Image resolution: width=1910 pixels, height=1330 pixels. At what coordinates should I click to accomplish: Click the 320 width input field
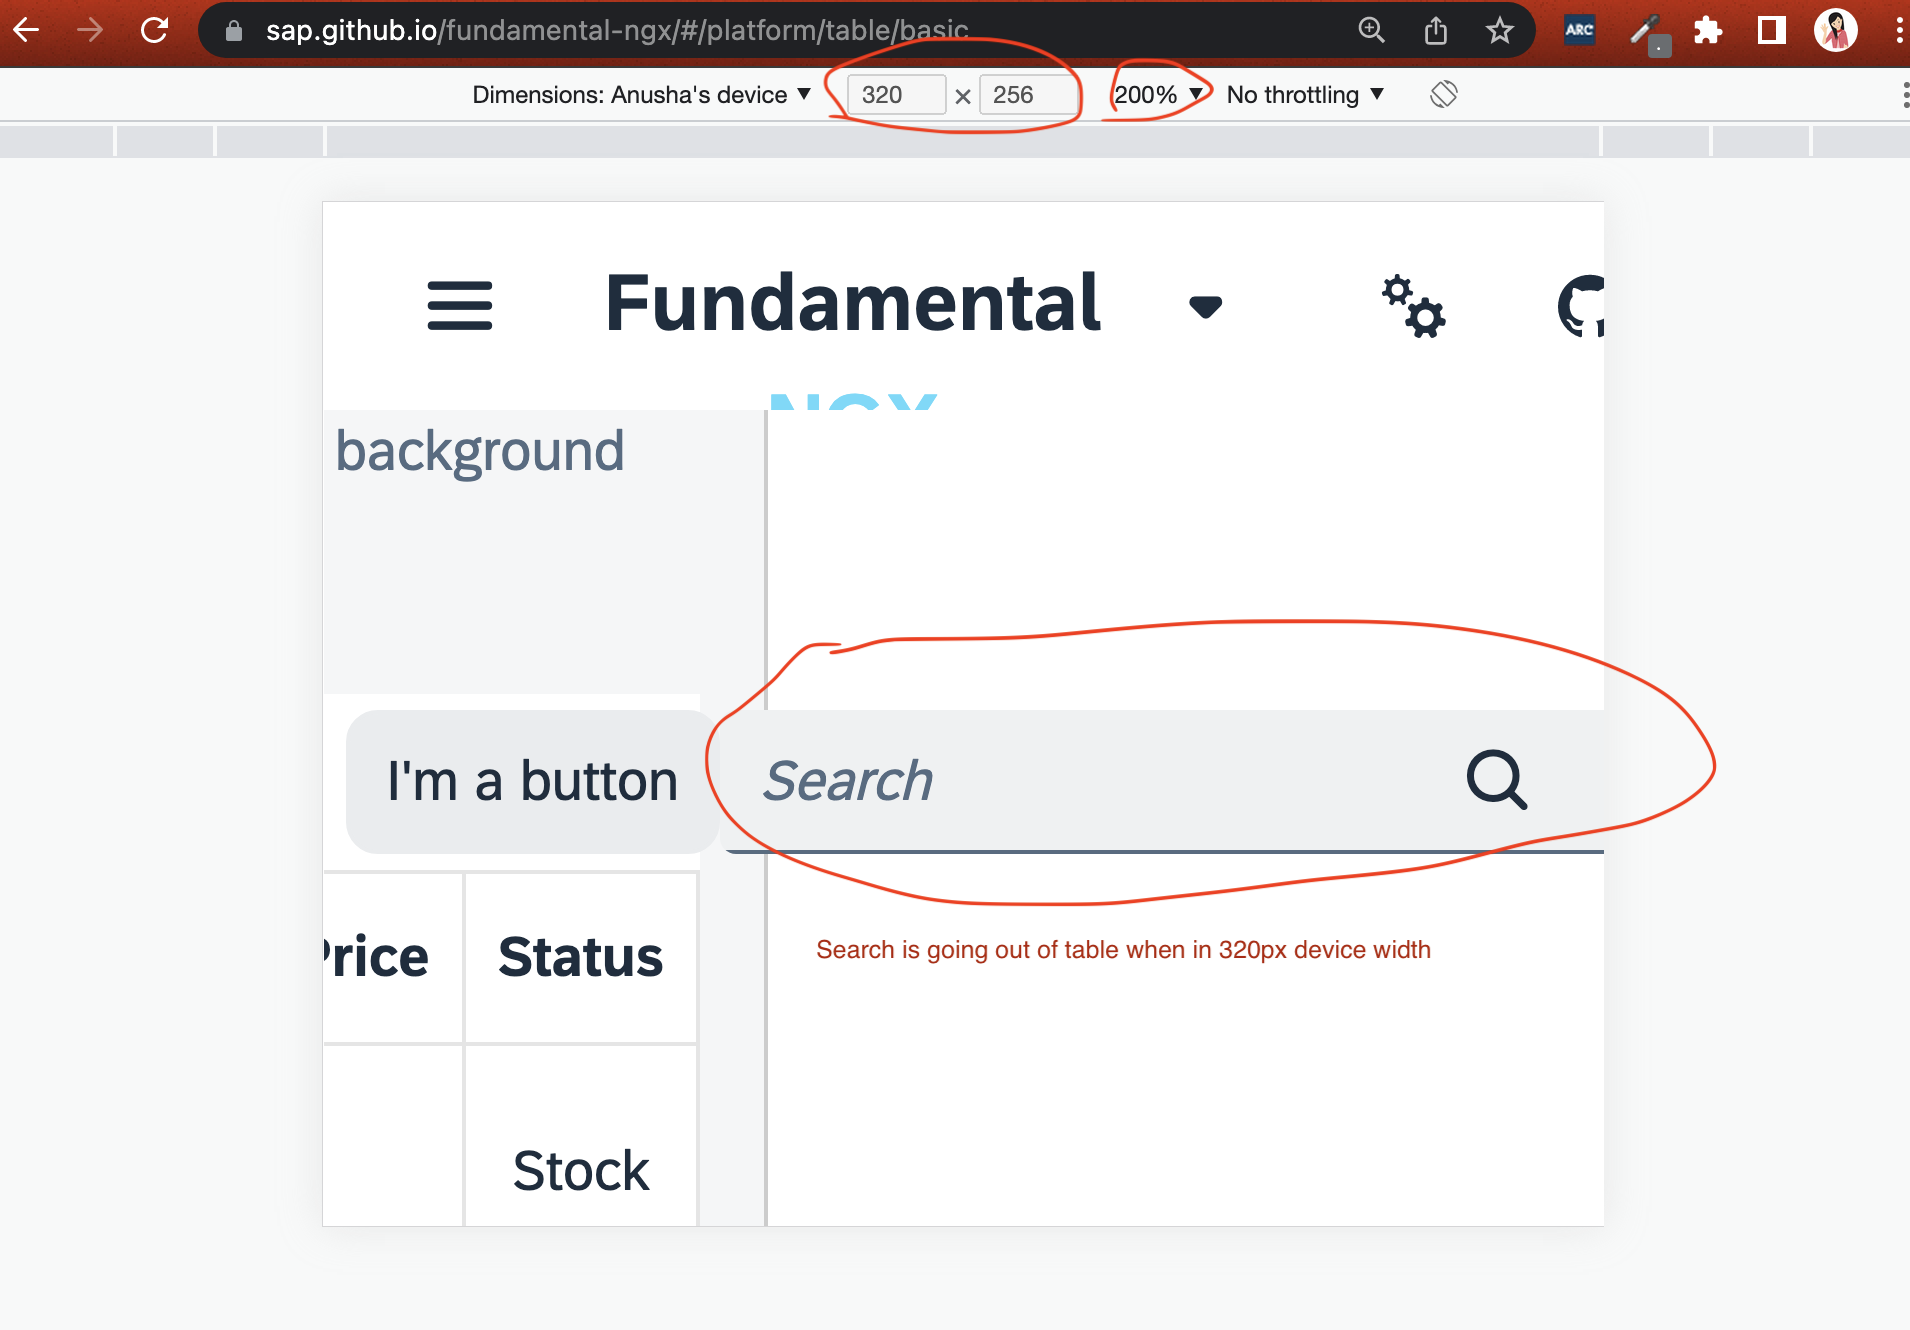tap(895, 94)
